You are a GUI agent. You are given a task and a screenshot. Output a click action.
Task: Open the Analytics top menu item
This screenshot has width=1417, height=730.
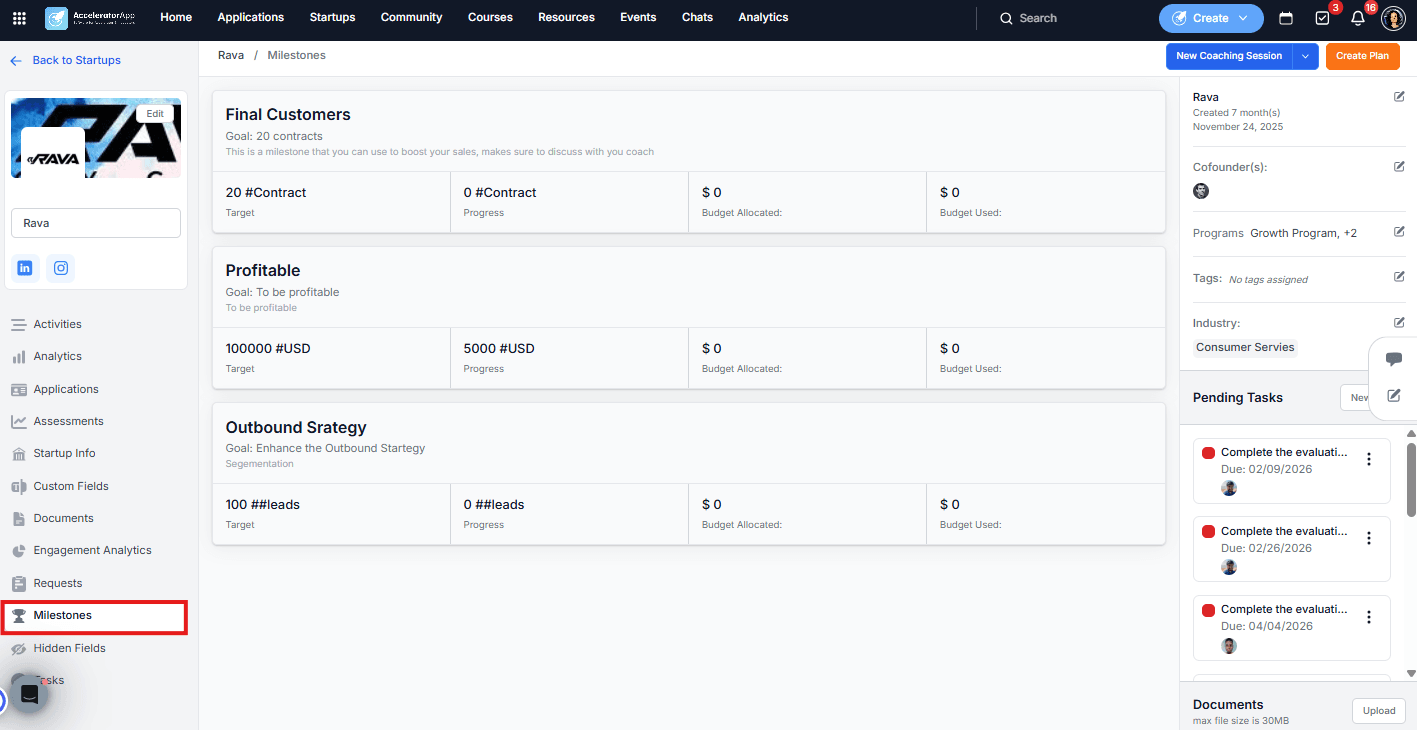(763, 17)
